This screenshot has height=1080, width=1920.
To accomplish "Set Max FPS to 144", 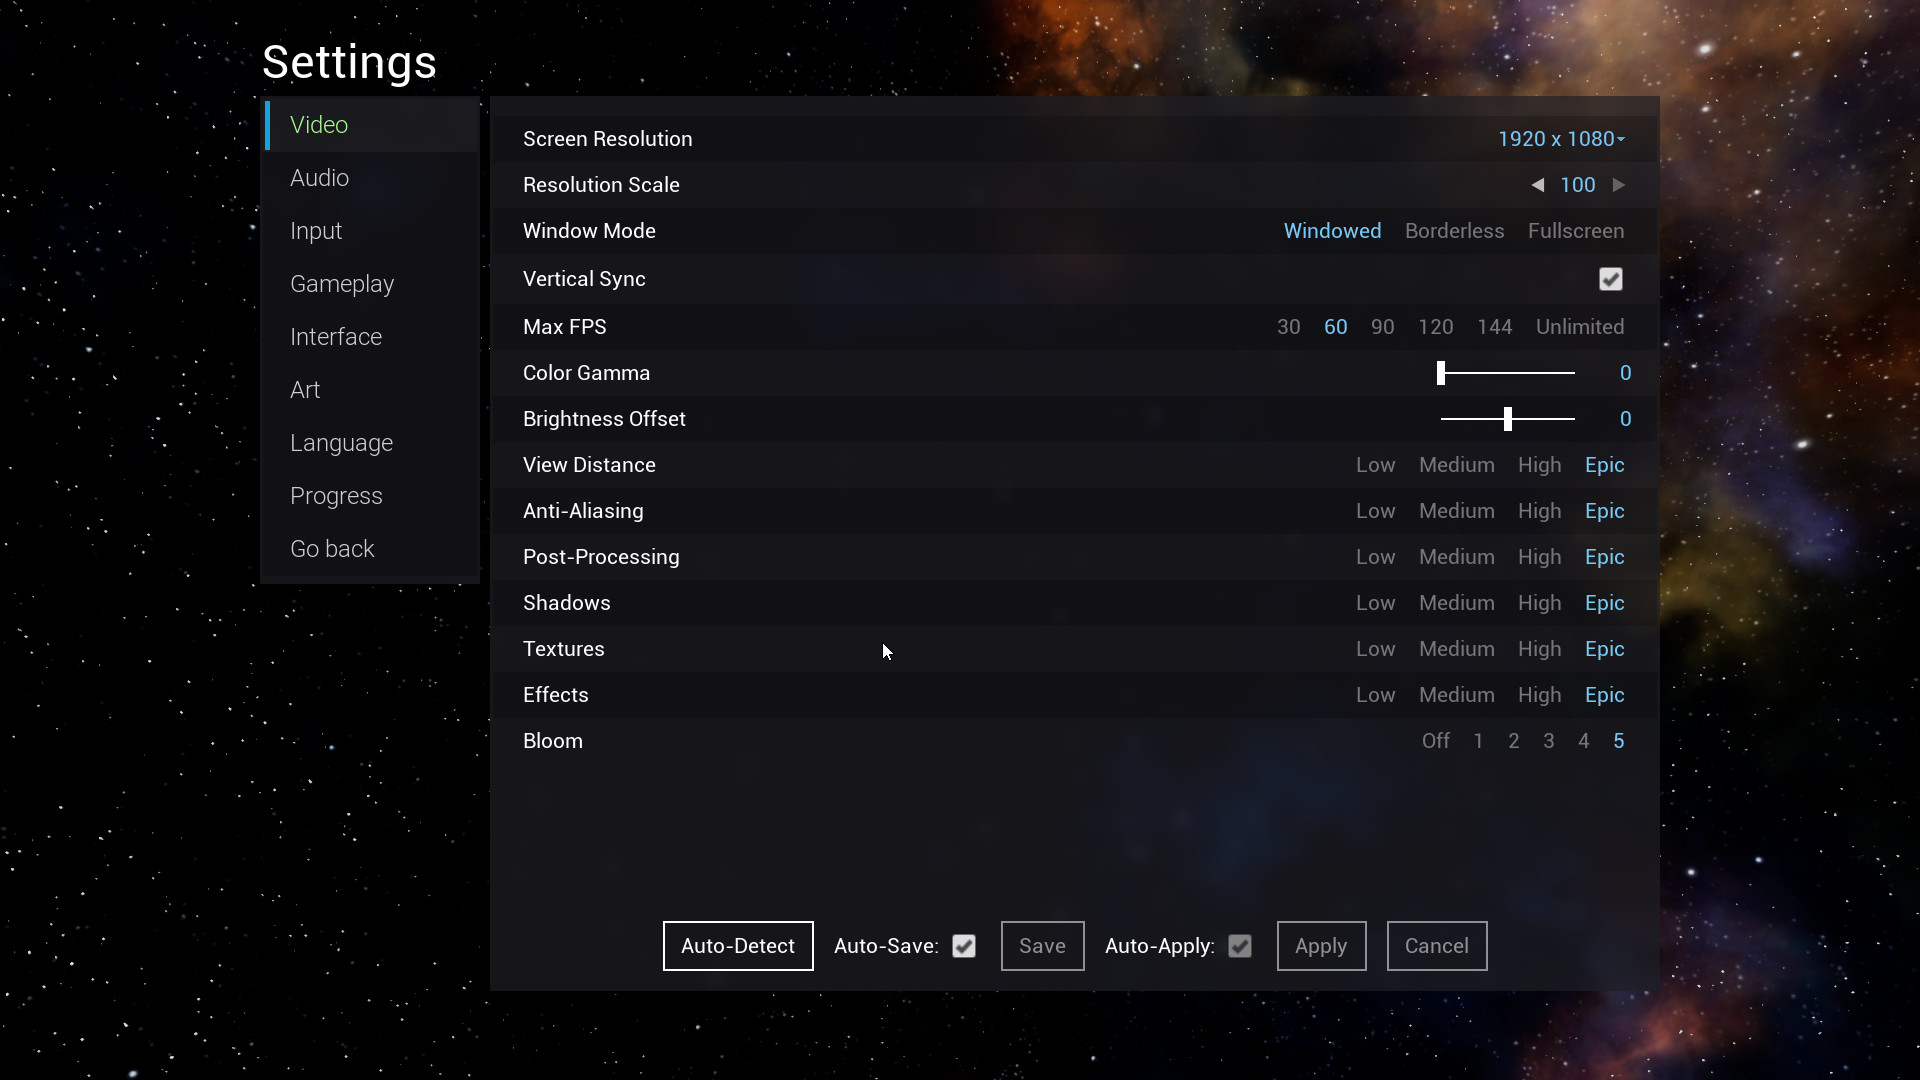I will [1494, 327].
